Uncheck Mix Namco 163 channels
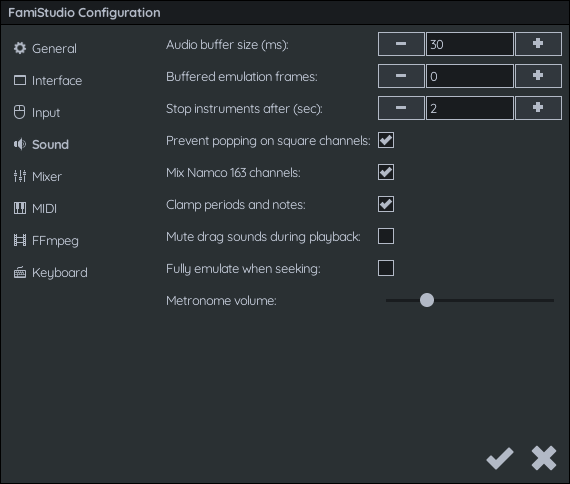Image resolution: width=570 pixels, height=484 pixels. [x=386, y=172]
